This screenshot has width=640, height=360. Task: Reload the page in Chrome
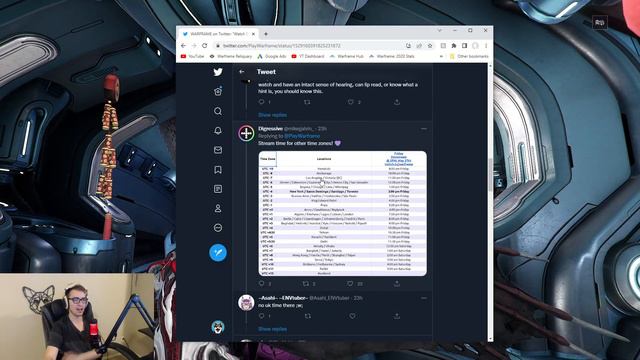(204, 46)
